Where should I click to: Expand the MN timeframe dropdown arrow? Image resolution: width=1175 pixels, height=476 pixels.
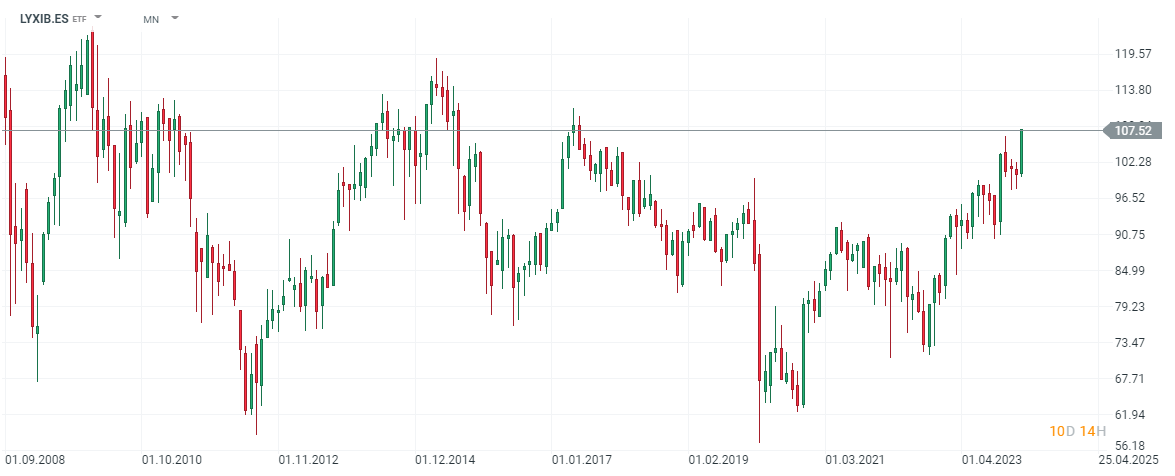tap(175, 18)
